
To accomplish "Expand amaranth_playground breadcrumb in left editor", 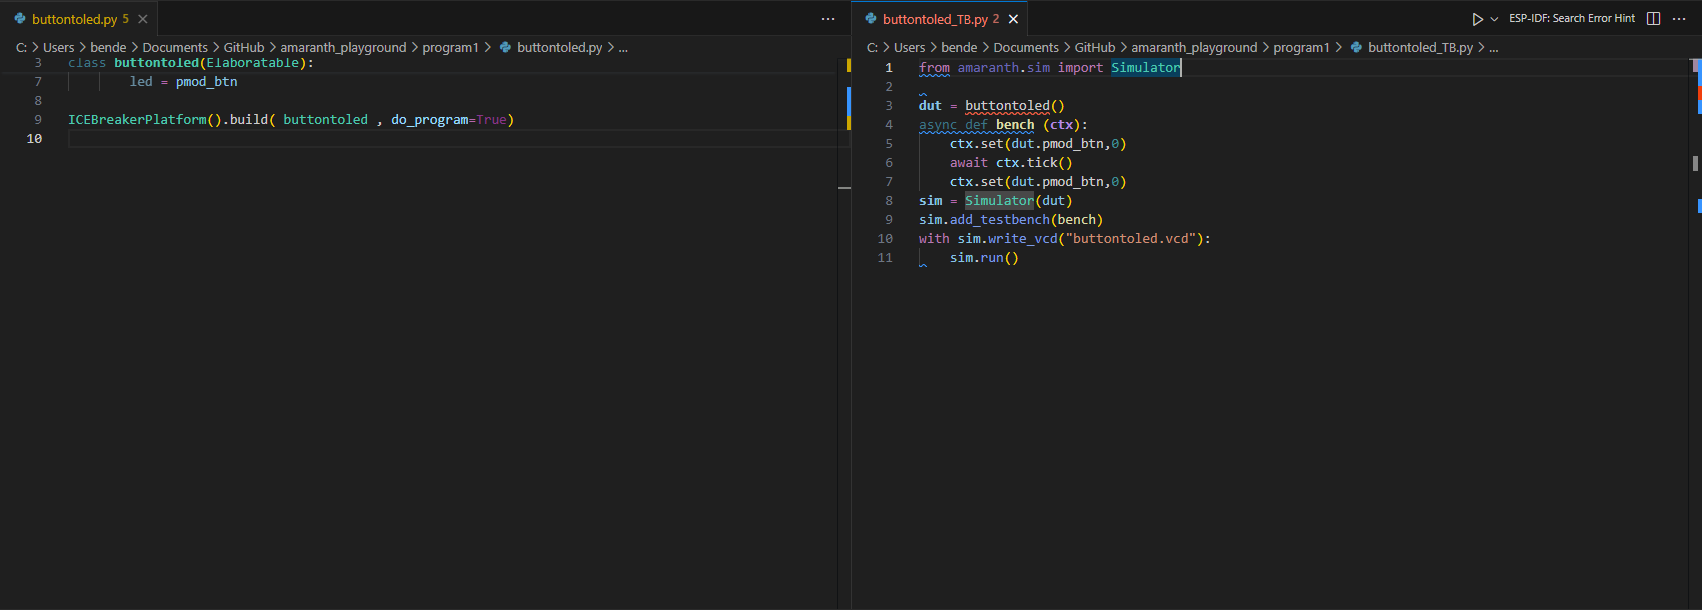I will pos(343,47).
